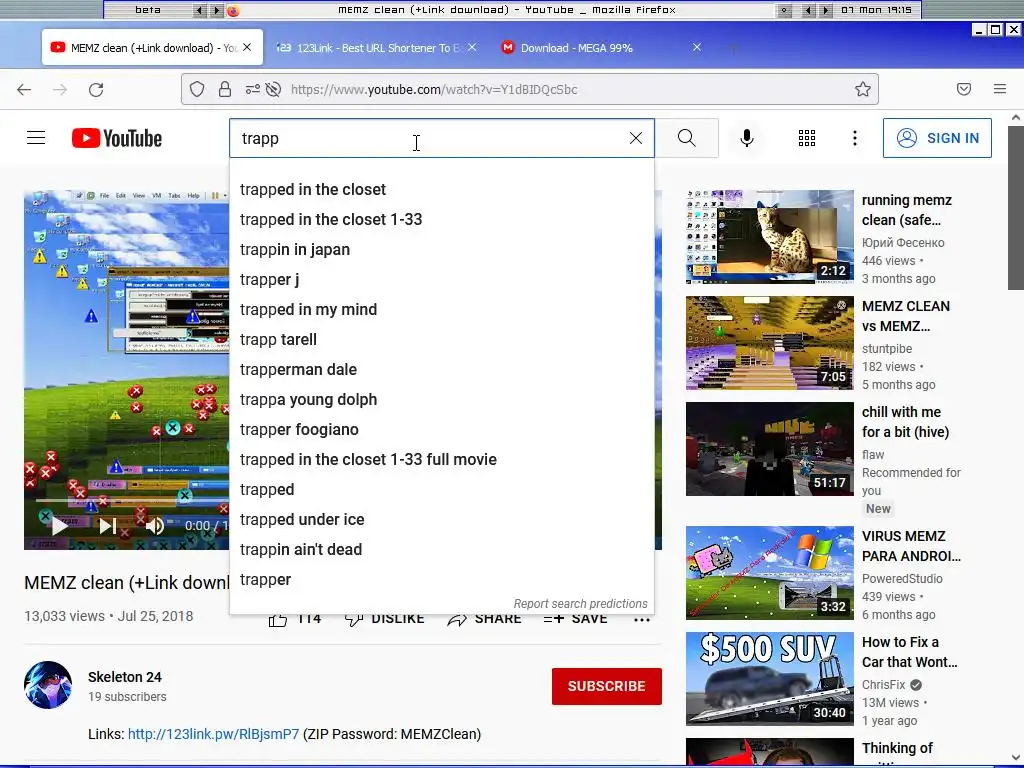Open Skeleton 24 channel avatar
1024x768 pixels.
48,685
